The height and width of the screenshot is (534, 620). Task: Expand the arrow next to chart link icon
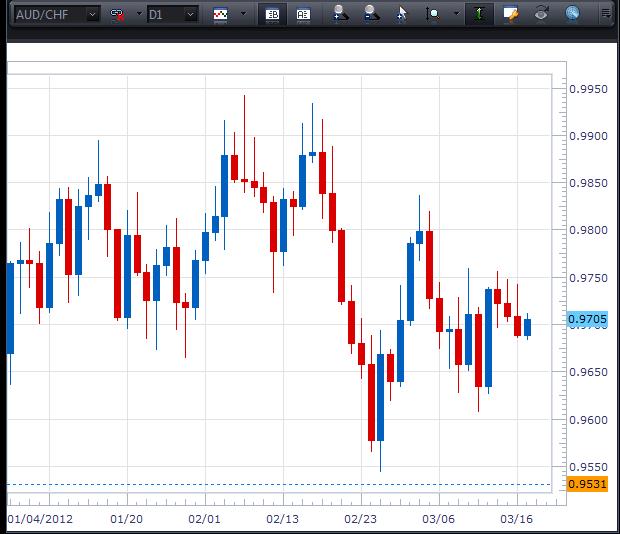(139, 14)
